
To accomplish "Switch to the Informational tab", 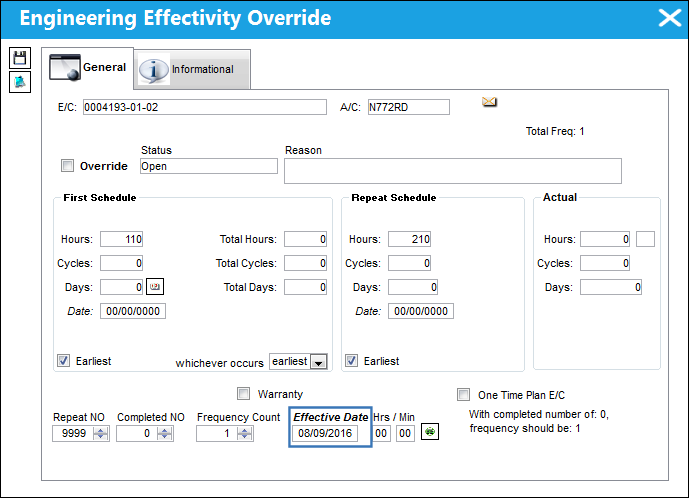I will (192, 69).
